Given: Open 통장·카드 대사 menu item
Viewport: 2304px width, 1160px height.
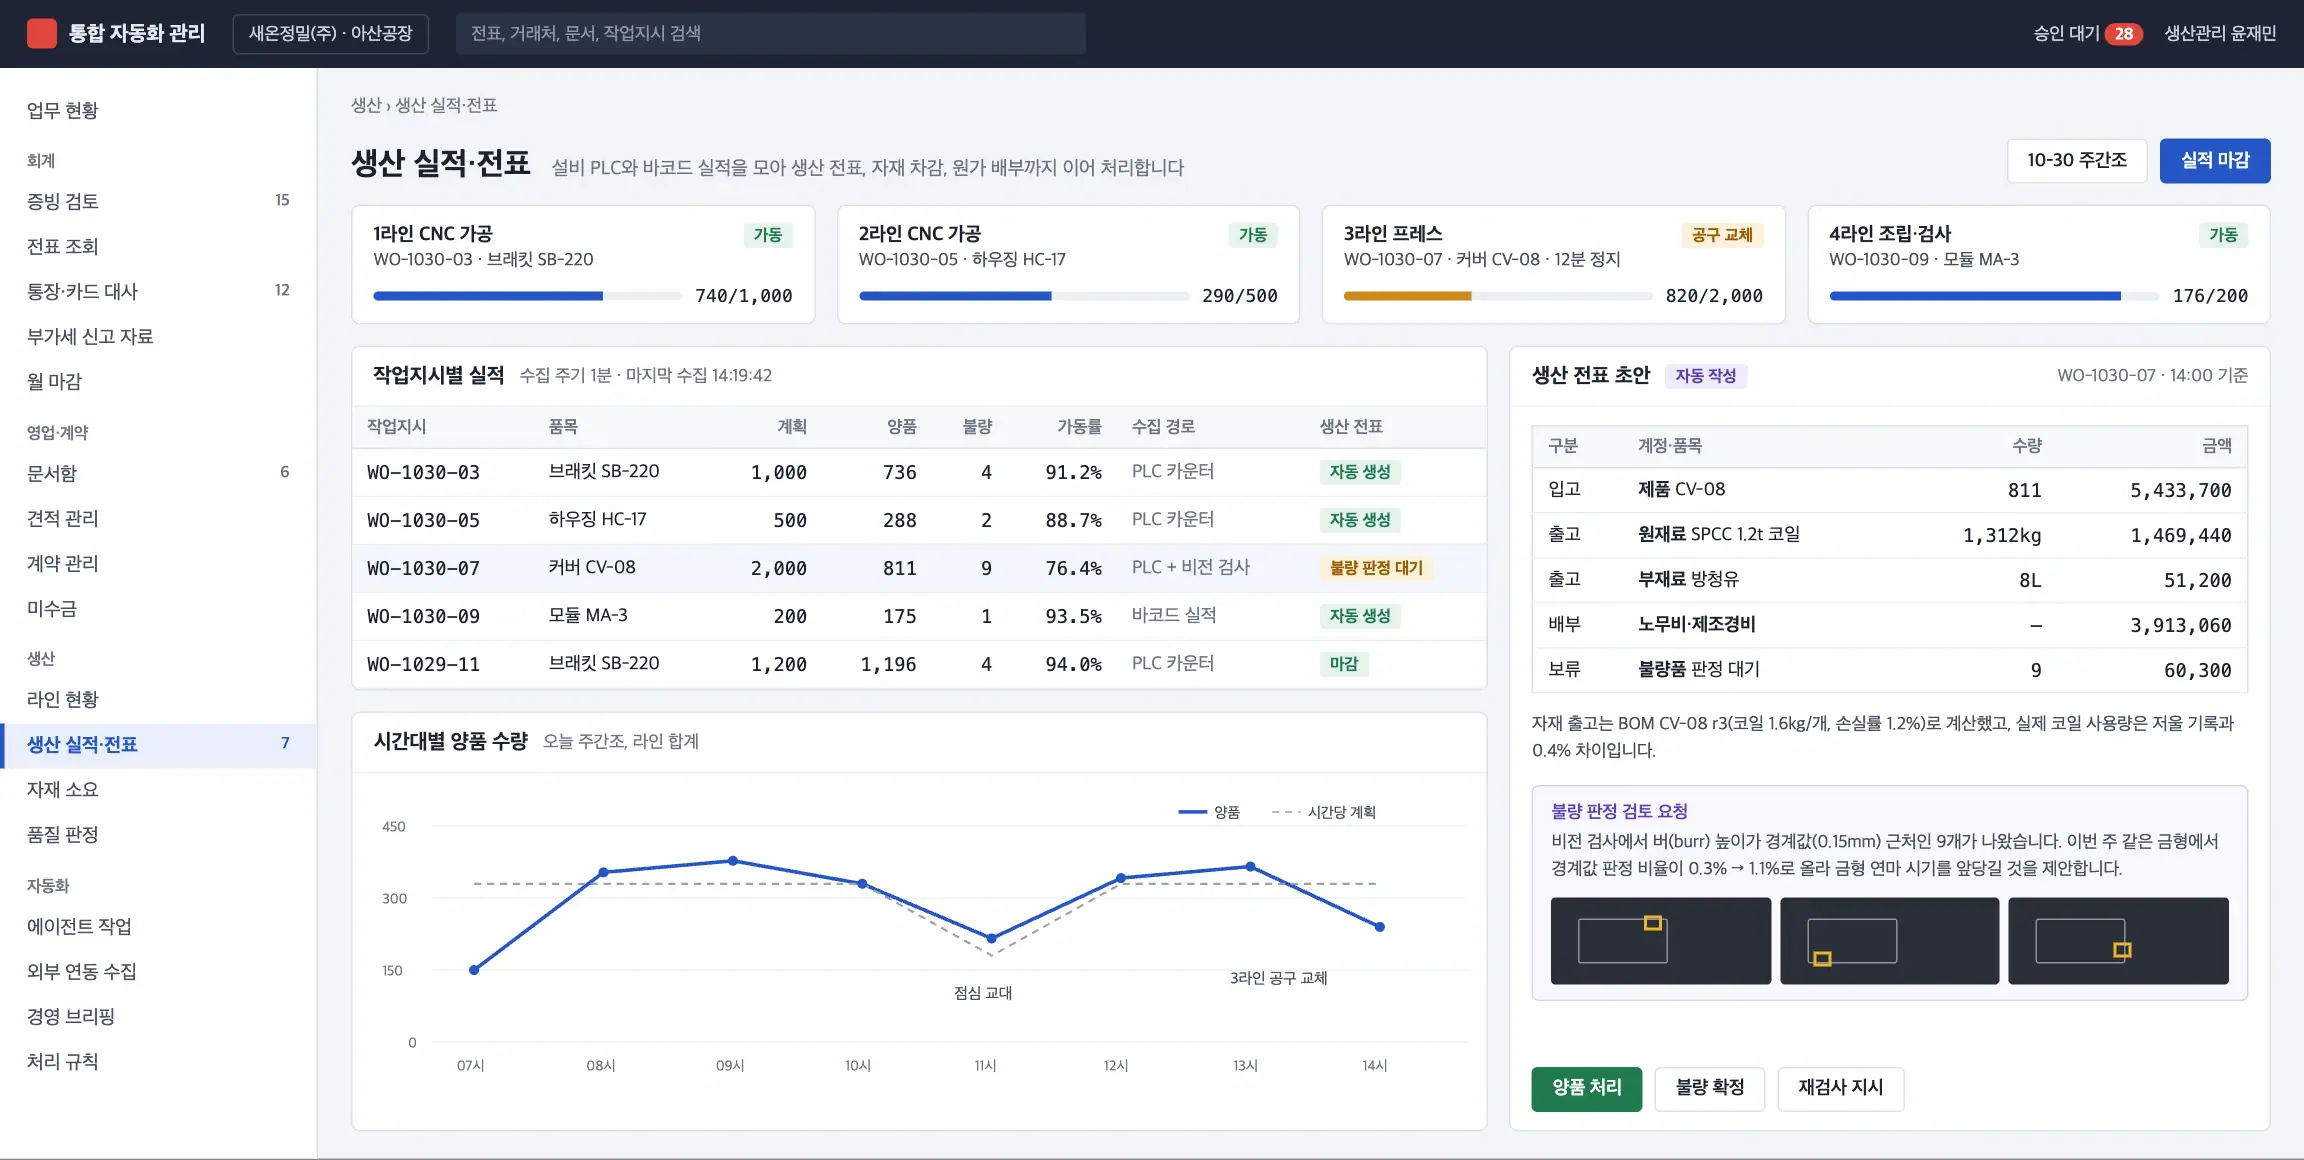Looking at the screenshot, I should (x=158, y=291).
